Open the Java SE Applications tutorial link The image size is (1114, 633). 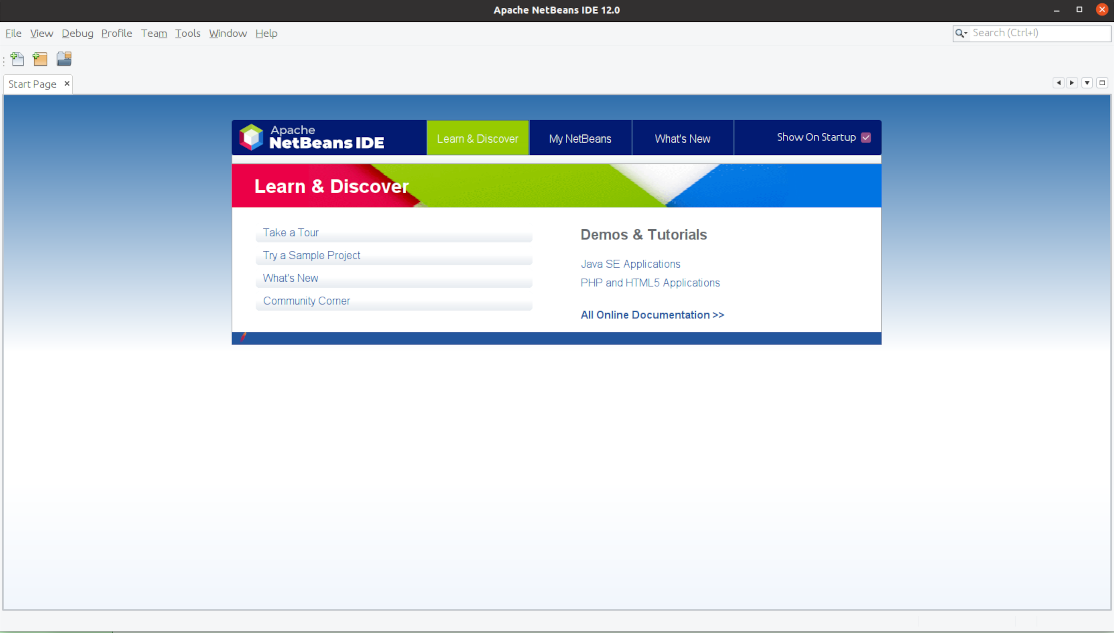click(x=630, y=264)
